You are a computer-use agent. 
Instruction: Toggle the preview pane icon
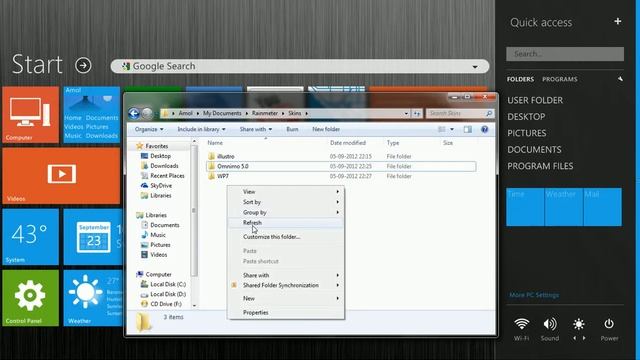[468, 129]
